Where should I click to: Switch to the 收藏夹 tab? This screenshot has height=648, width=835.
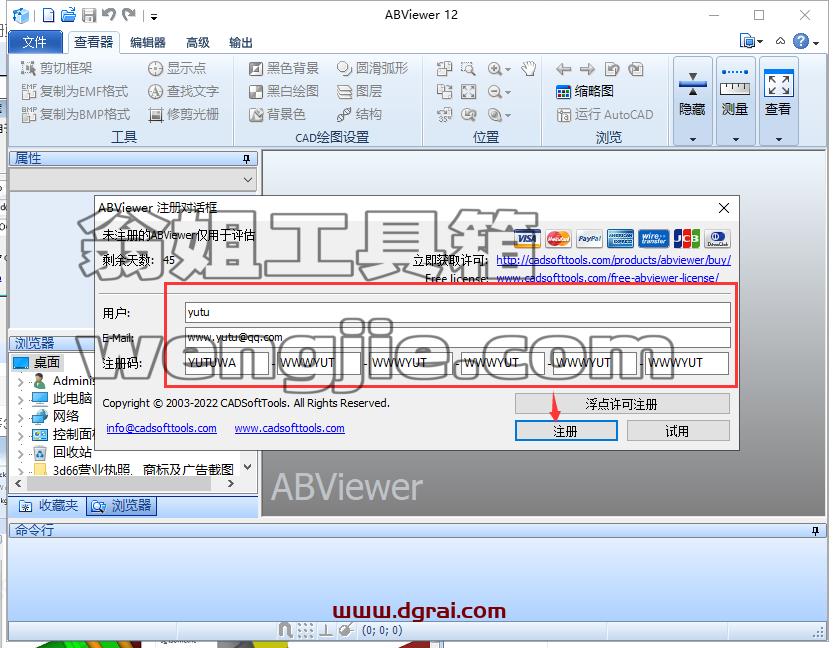(48, 505)
